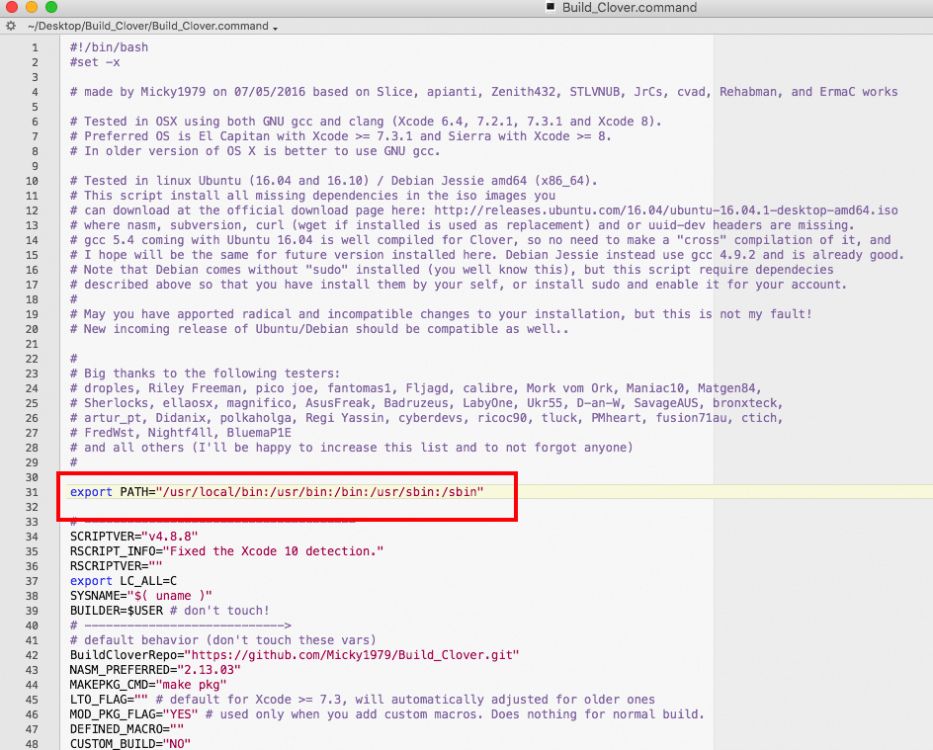The image size is (933, 750).
Task: Click 'Note that Debian comes without' comment line
Action: (x=452, y=270)
